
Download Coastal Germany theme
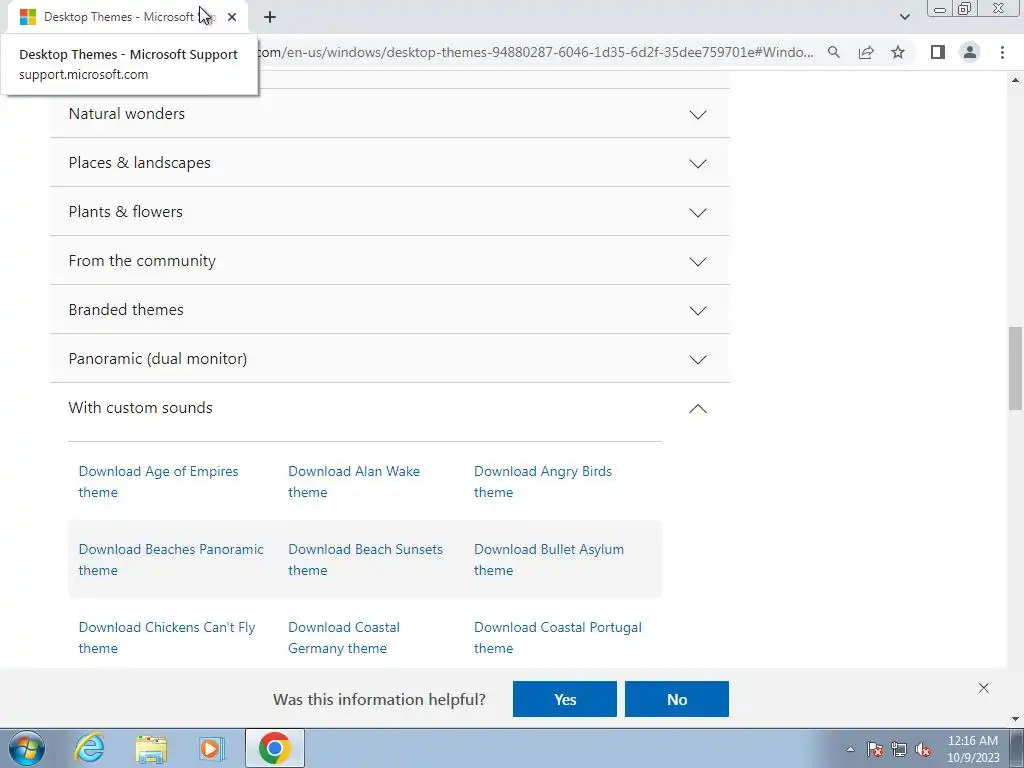[x=344, y=637]
